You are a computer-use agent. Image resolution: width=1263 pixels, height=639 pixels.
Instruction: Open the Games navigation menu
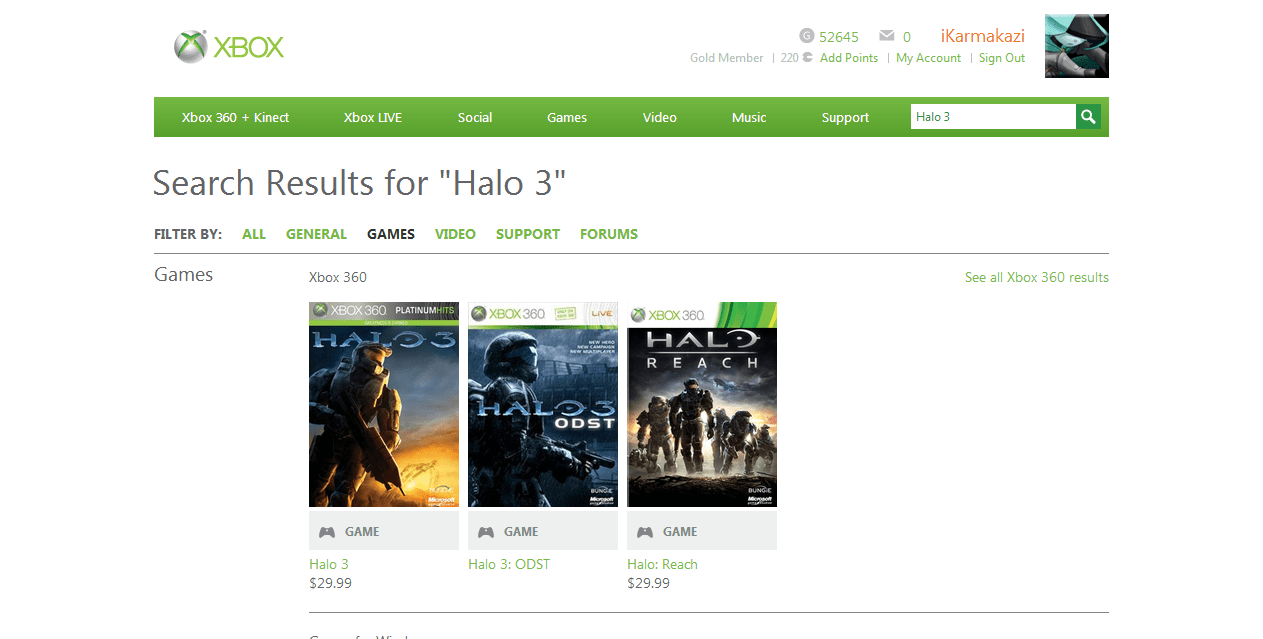coord(567,117)
